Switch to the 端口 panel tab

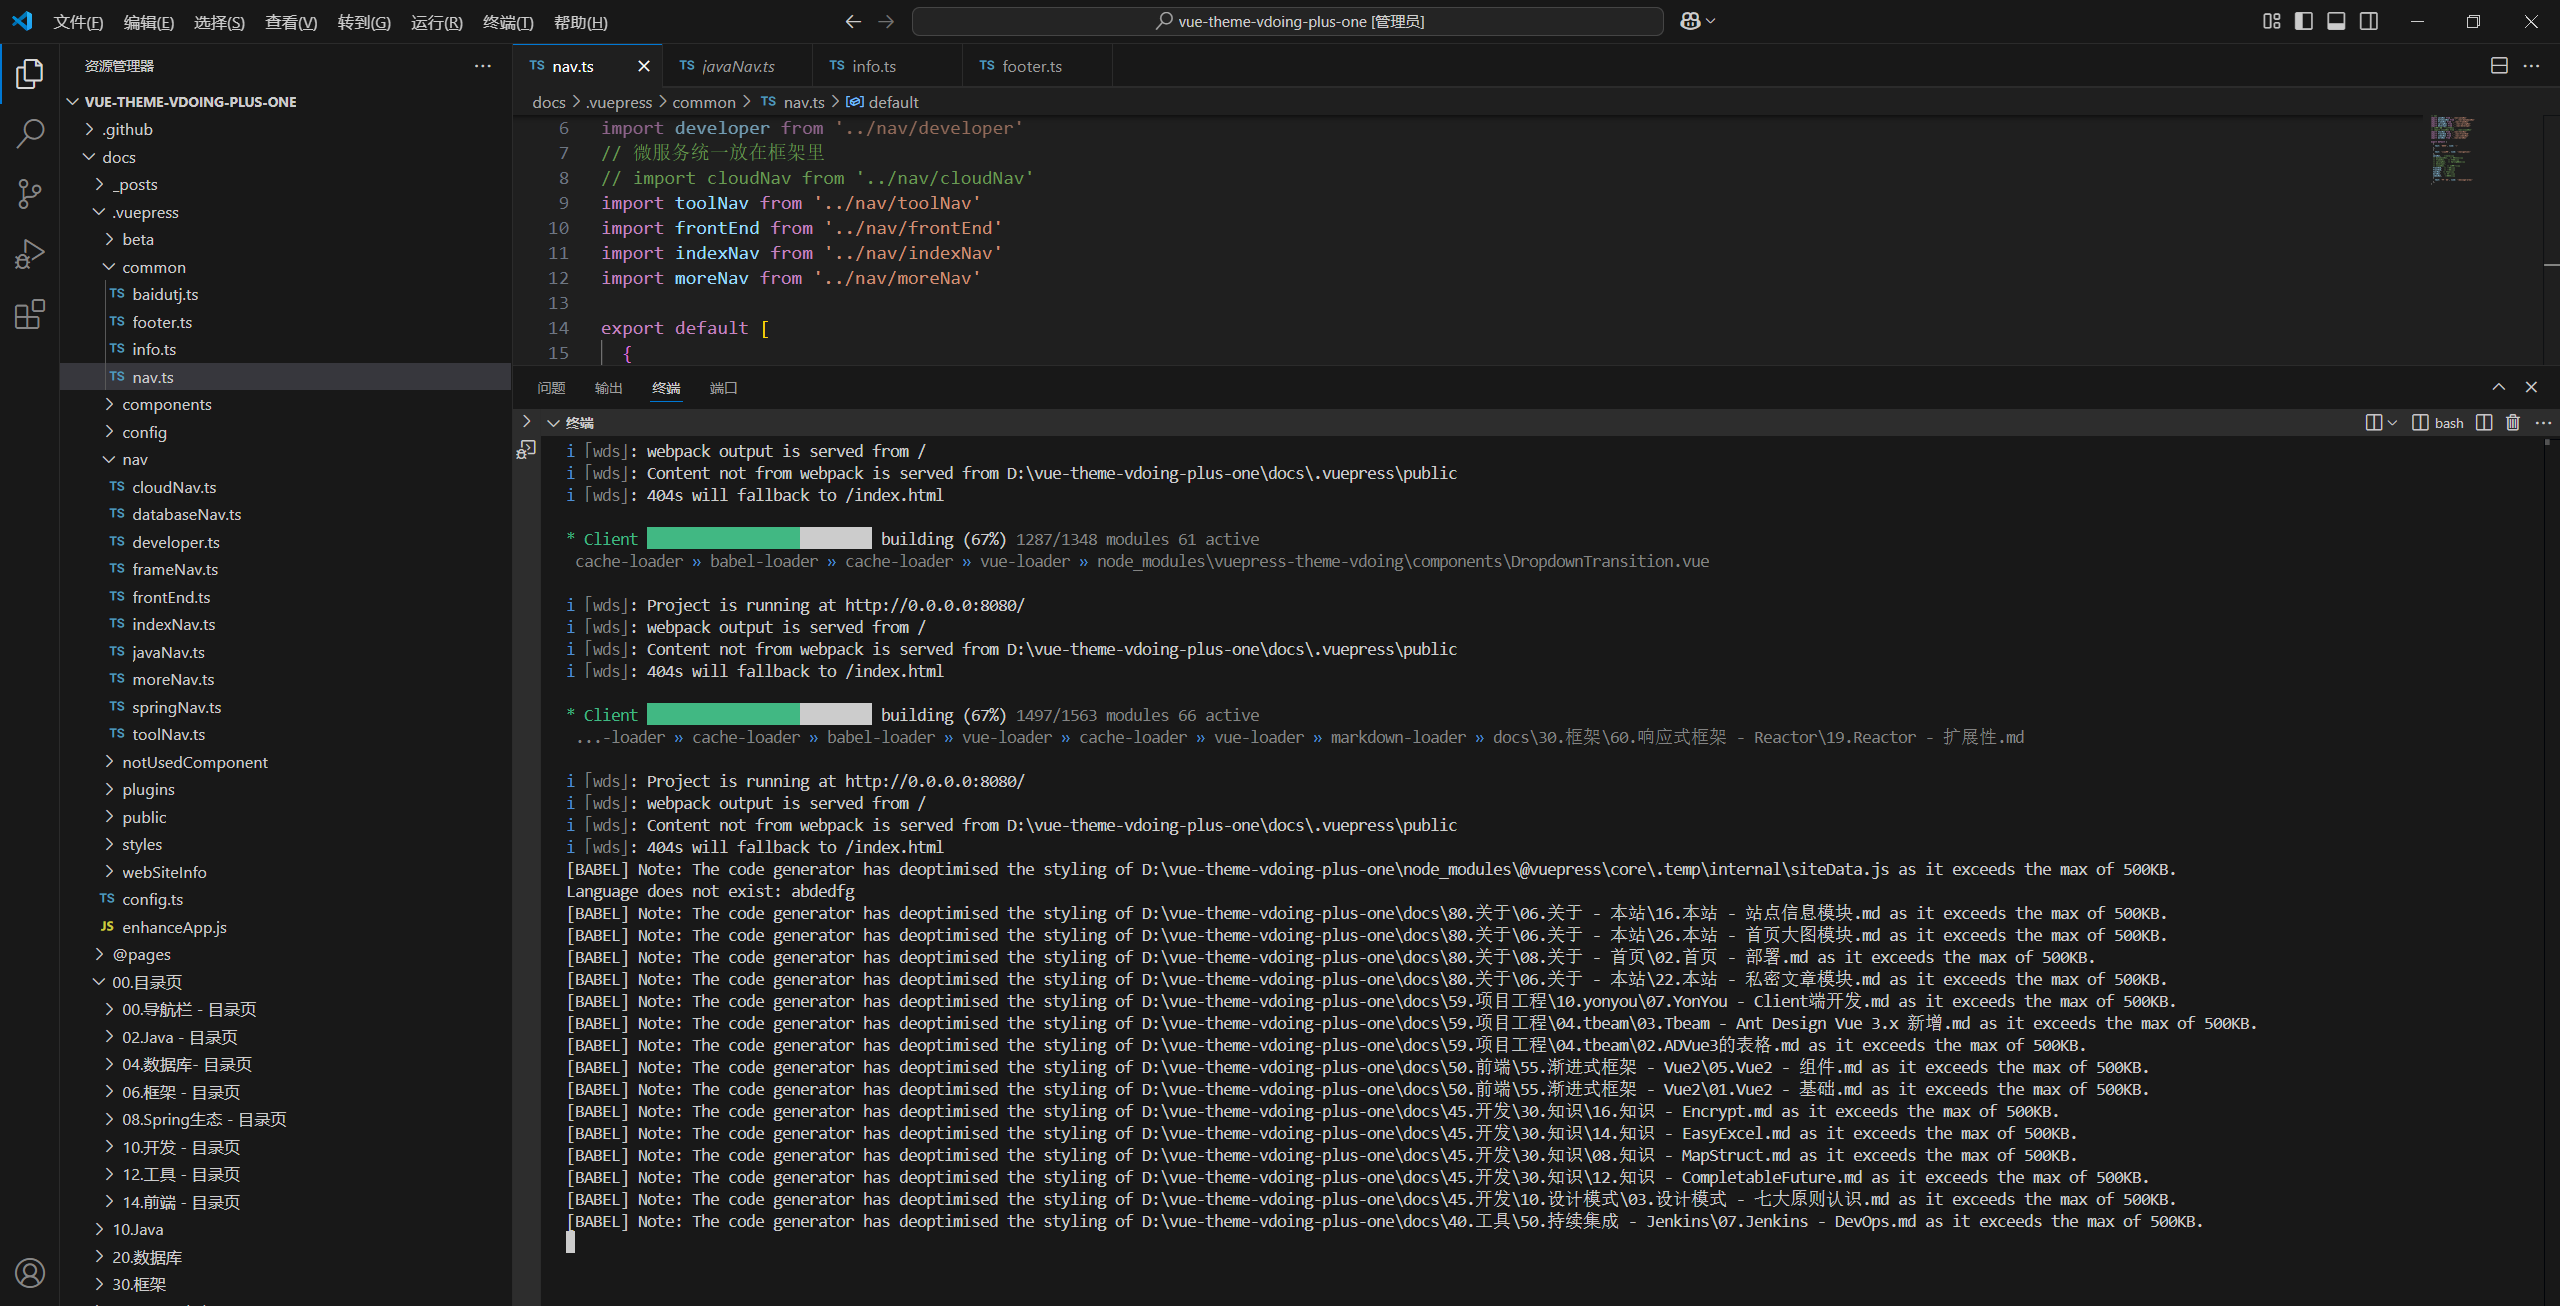click(x=723, y=388)
